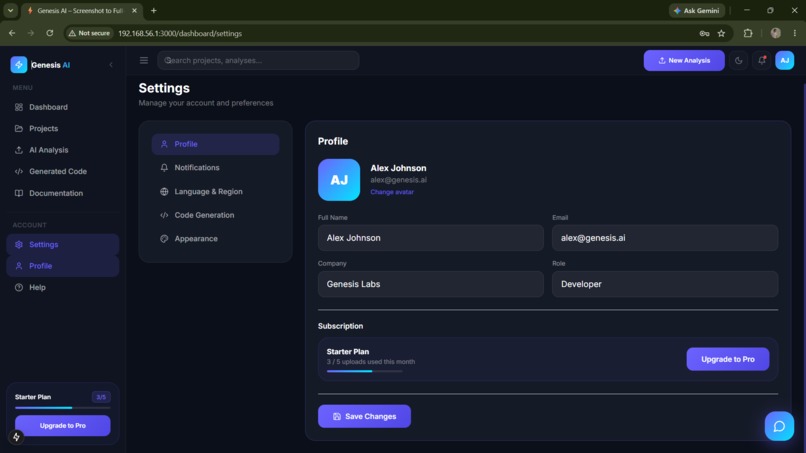This screenshot has height=453, width=806.
Task: Click the browser reload button
Action: pyautogui.click(x=50, y=33)
